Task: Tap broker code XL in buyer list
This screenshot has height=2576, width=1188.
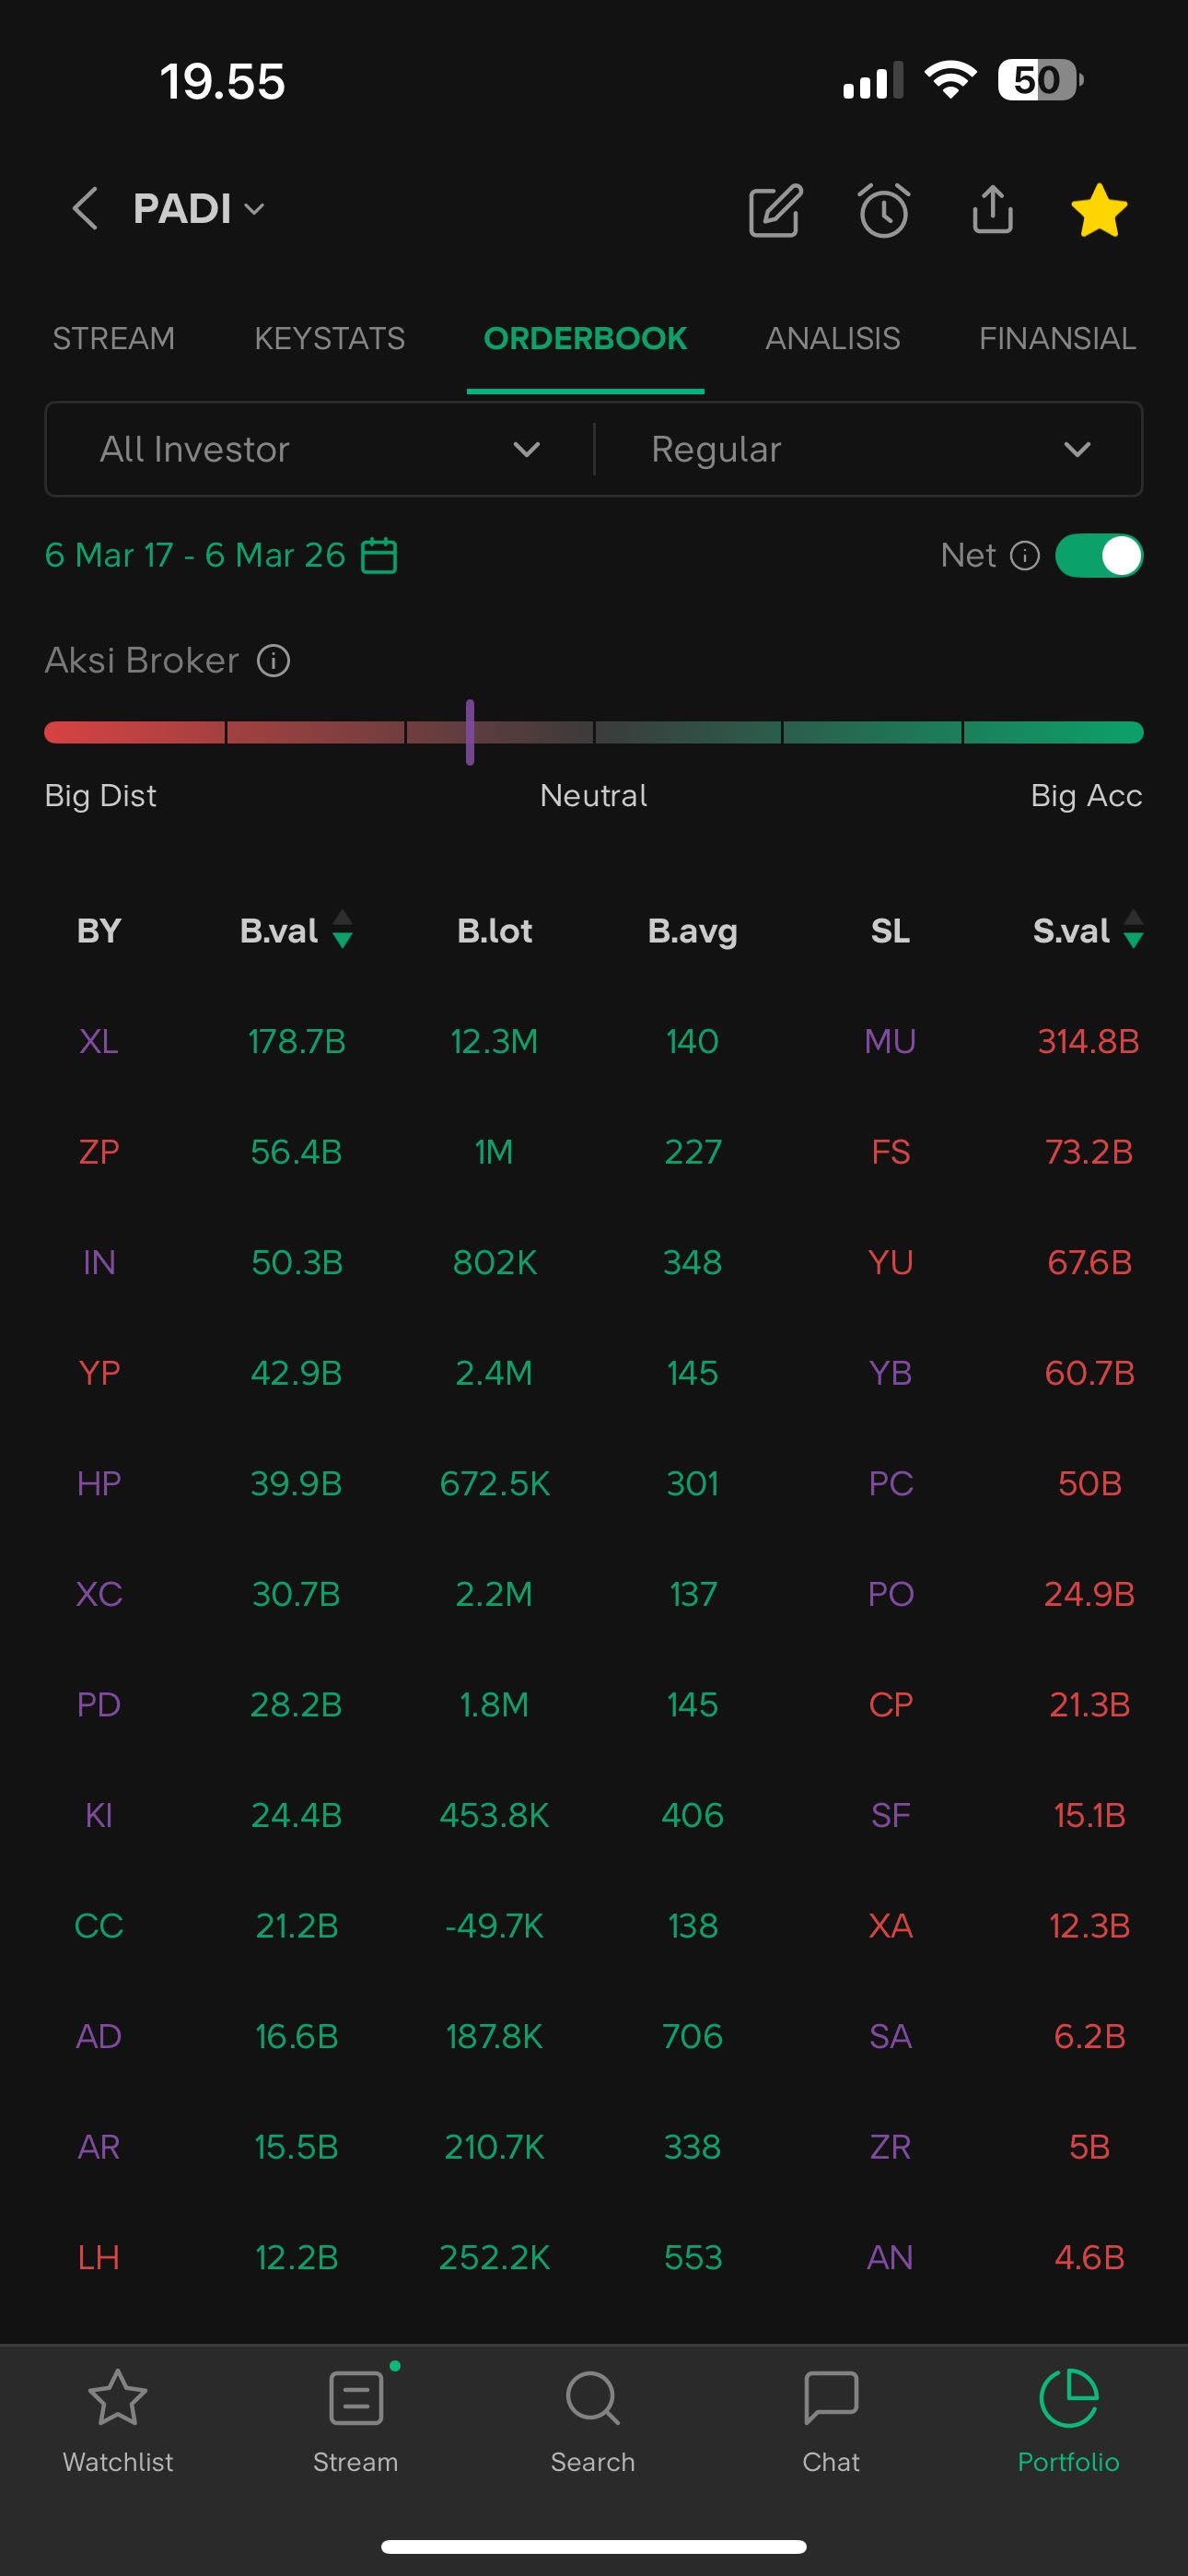Action: coord(98,1042)
